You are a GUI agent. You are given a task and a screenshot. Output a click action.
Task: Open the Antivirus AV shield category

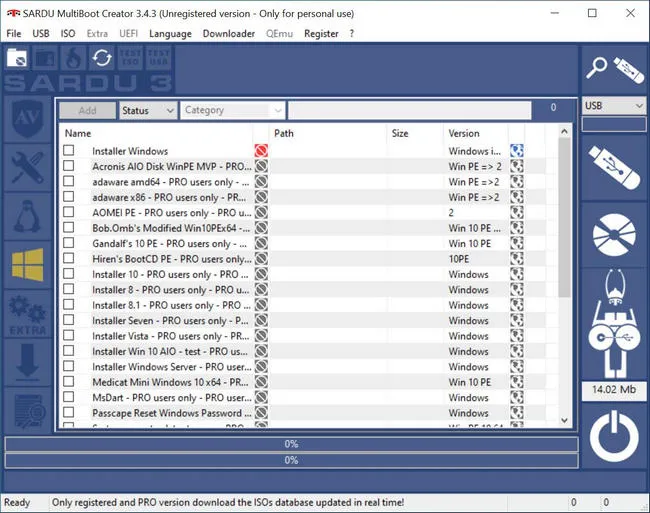pos(27,119)
